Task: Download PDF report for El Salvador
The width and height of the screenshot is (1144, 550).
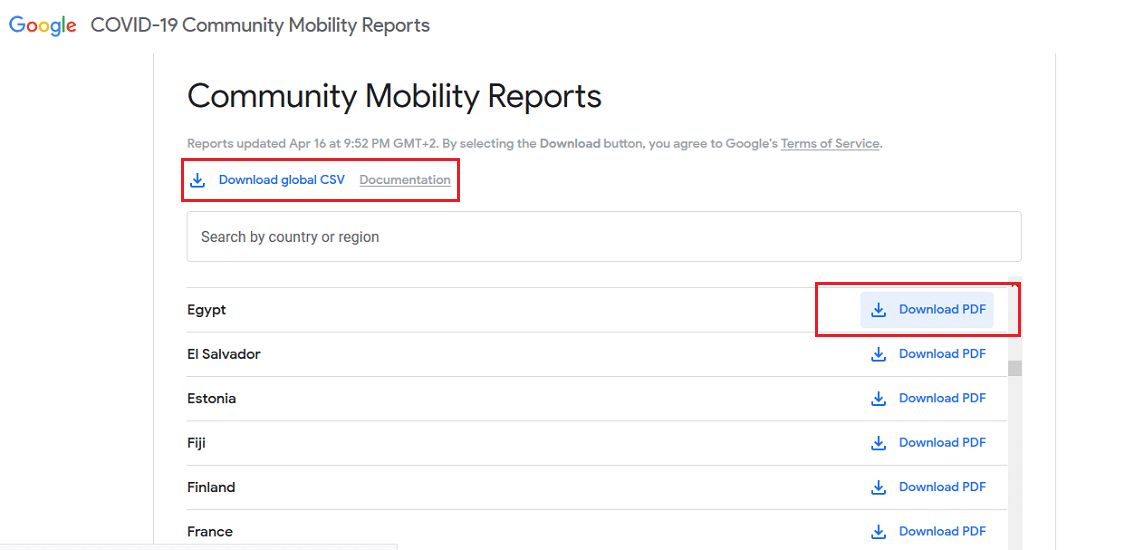Action: pyautogui.click(x=928, y=354)
